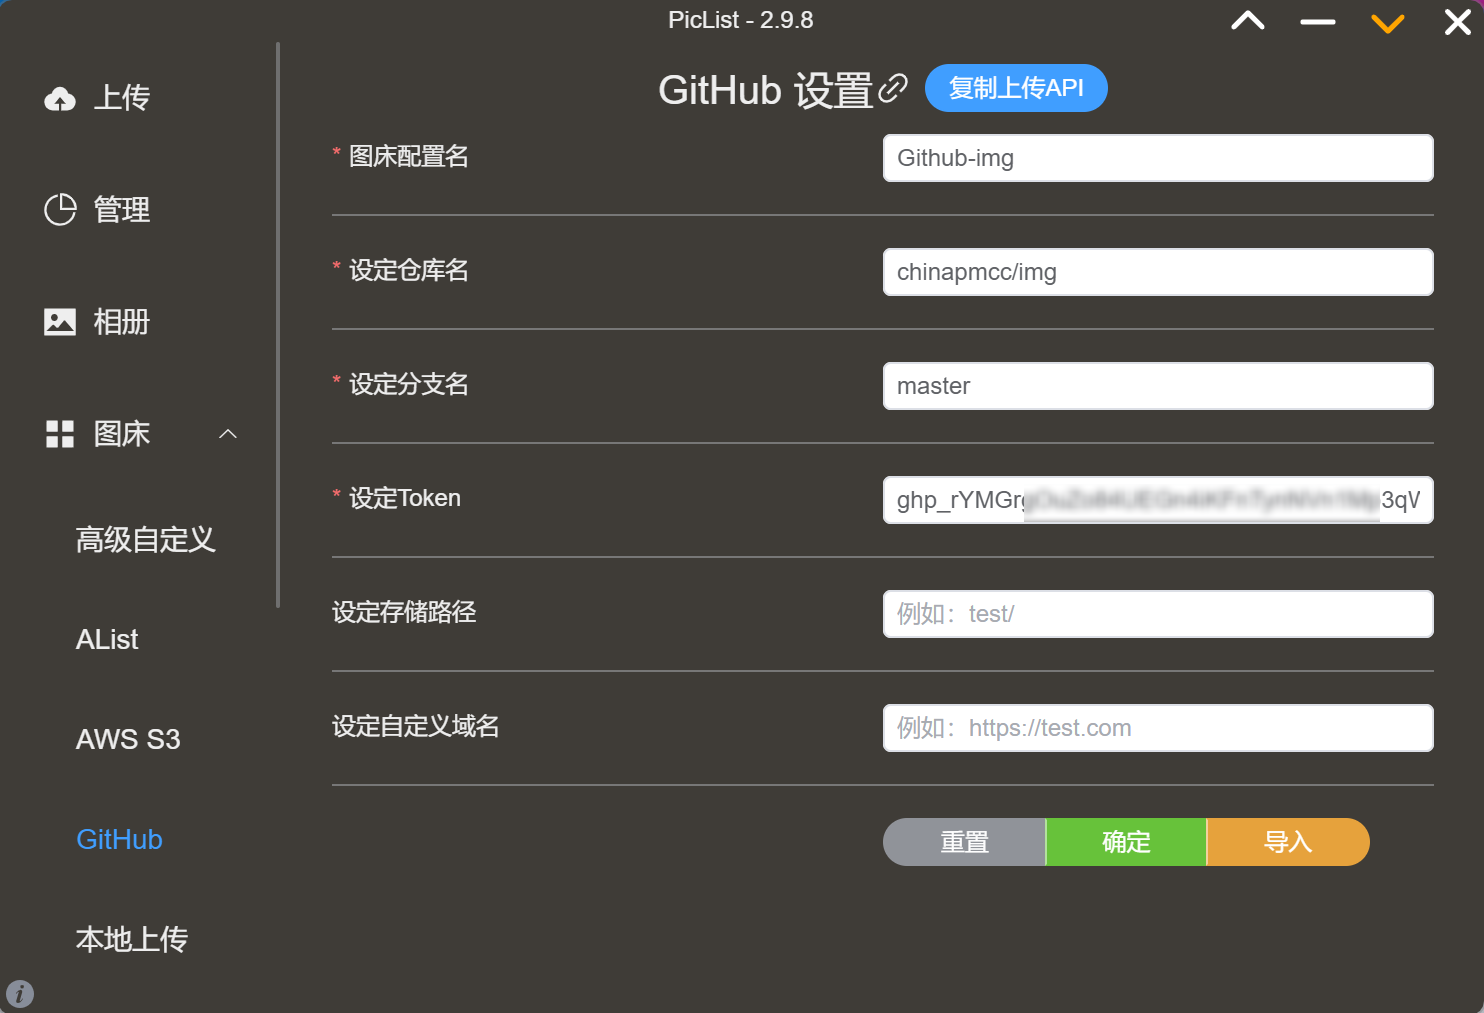1484x1013 pixels.
Task: Select AList in the sidebar
Action: click(107, 640)
